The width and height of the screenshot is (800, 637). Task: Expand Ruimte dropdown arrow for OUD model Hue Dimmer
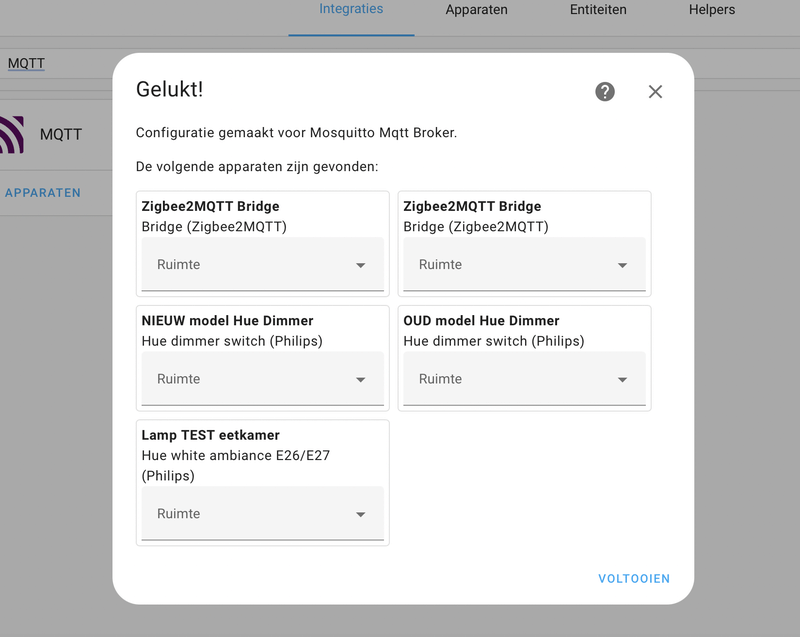[x=622, y=380]
